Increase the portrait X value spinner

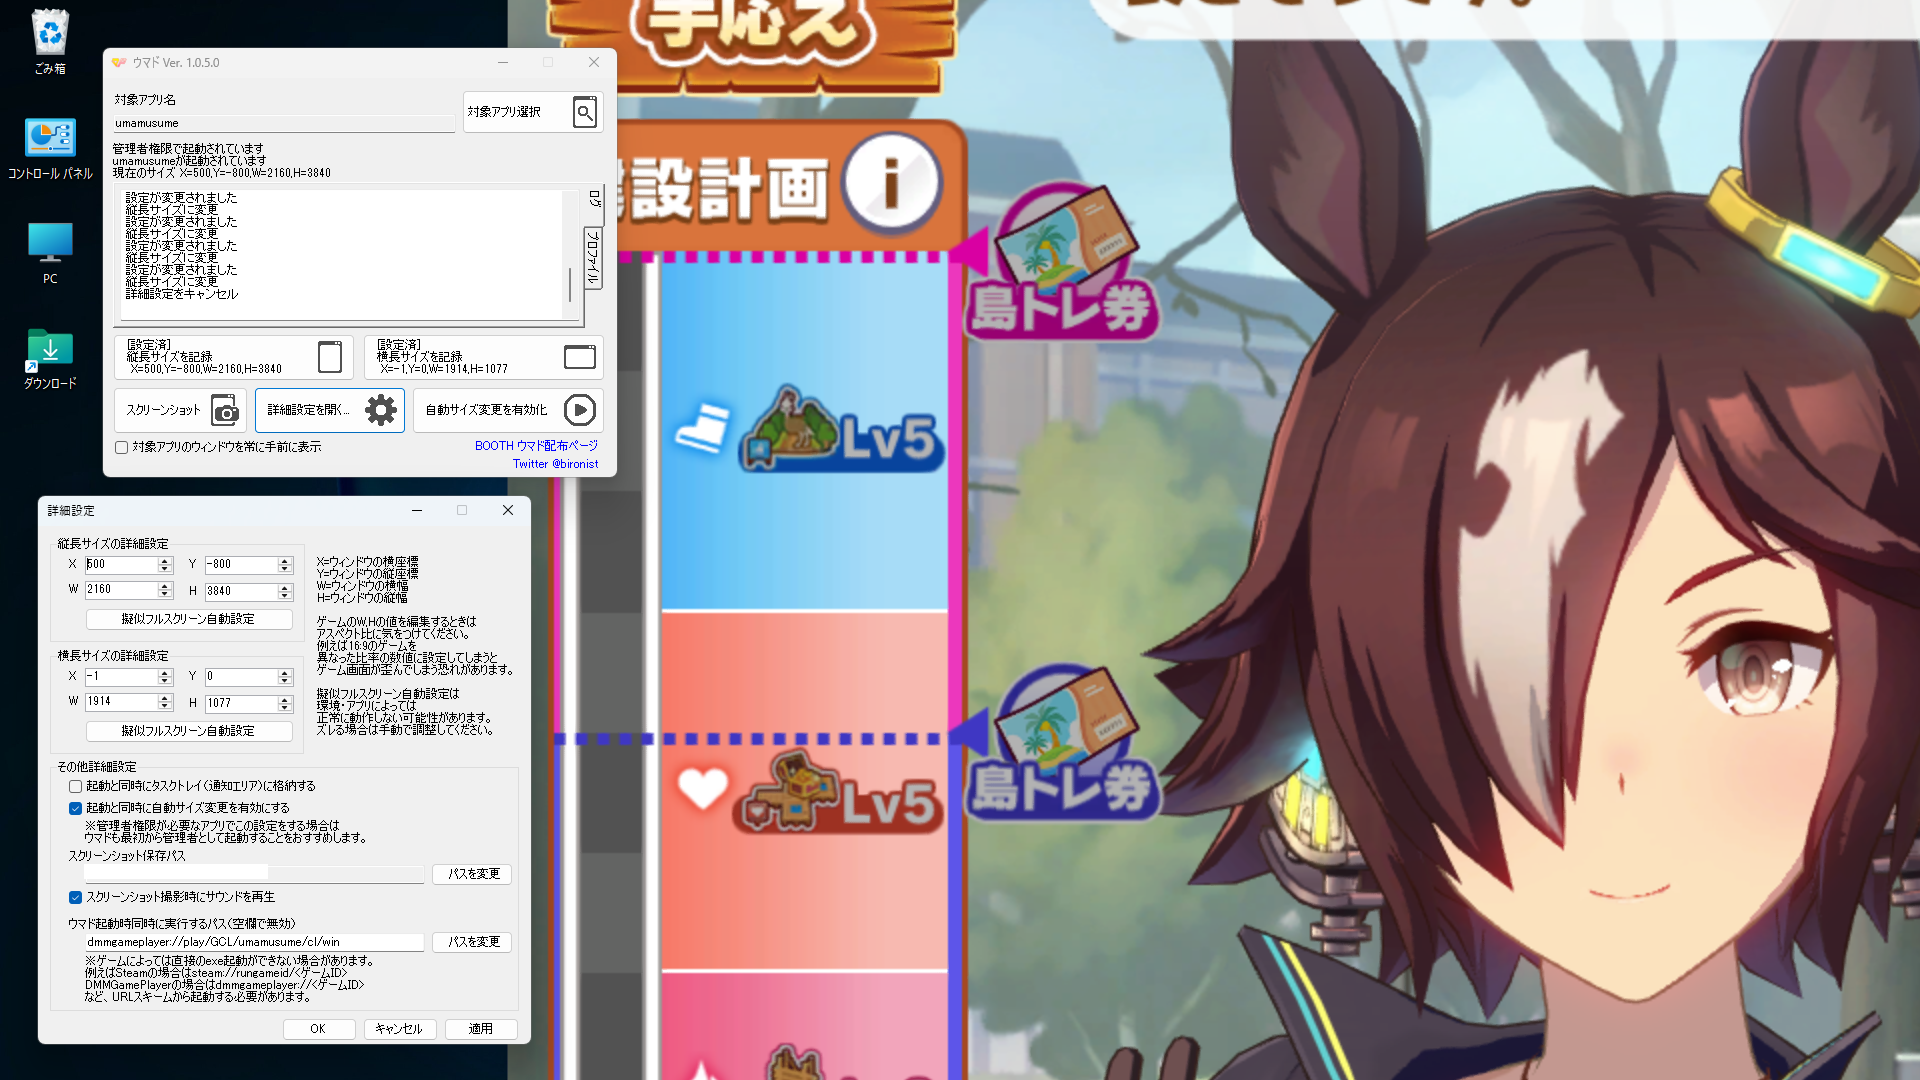pos(165,561)
